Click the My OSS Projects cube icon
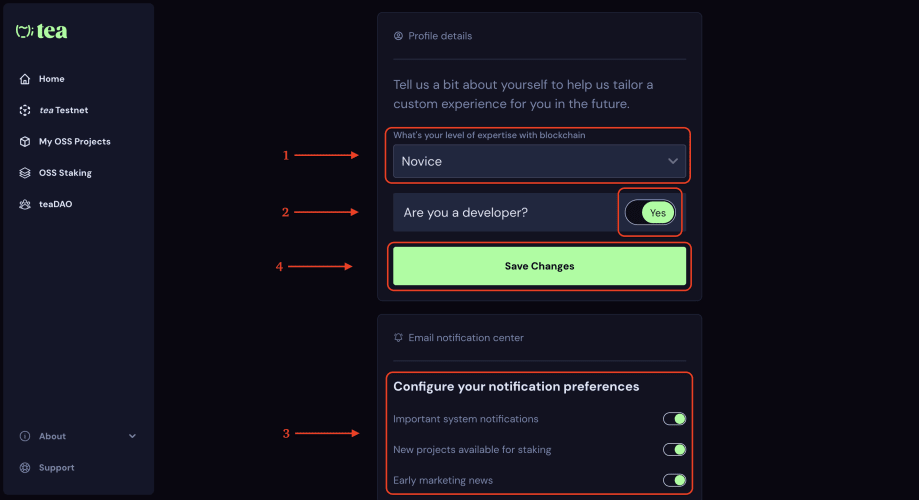919x500 pixels. tap(25, 142)
